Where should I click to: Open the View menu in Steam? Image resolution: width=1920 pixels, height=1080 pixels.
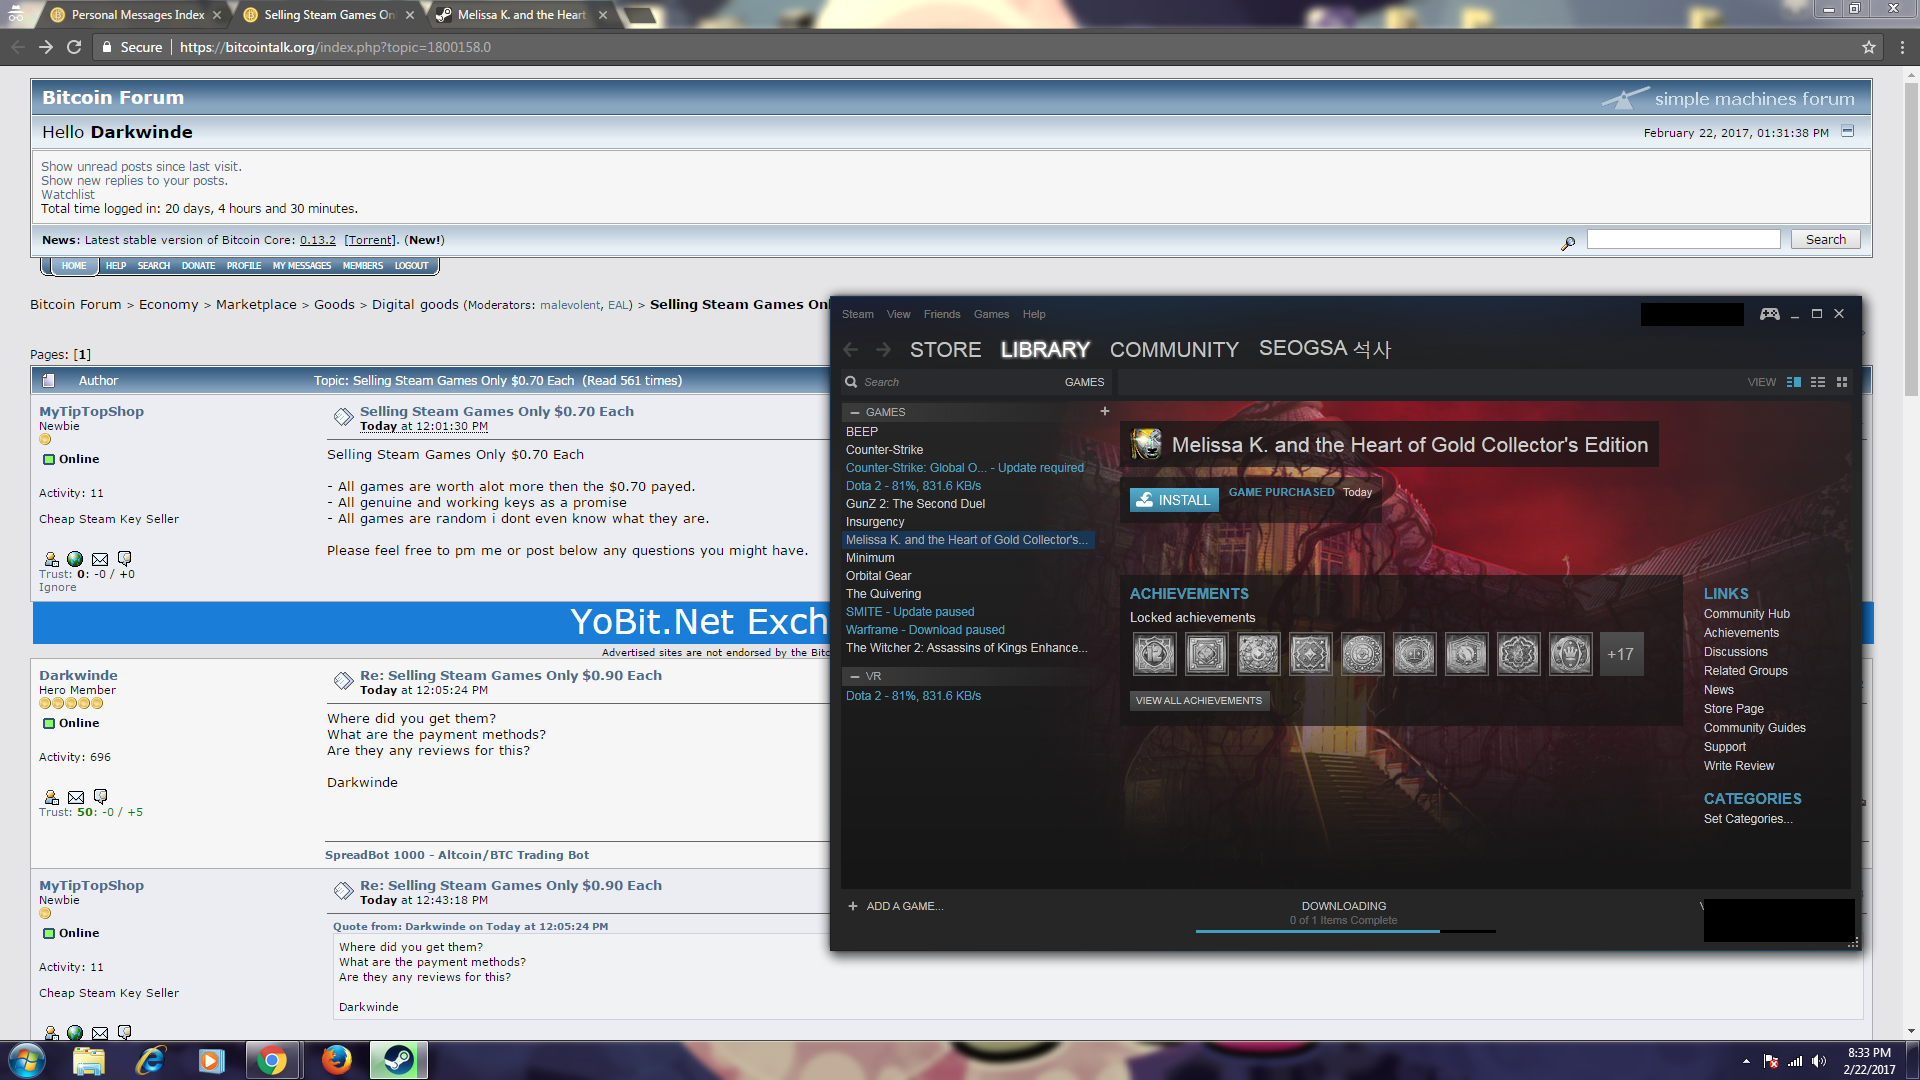tap(898, 314)
